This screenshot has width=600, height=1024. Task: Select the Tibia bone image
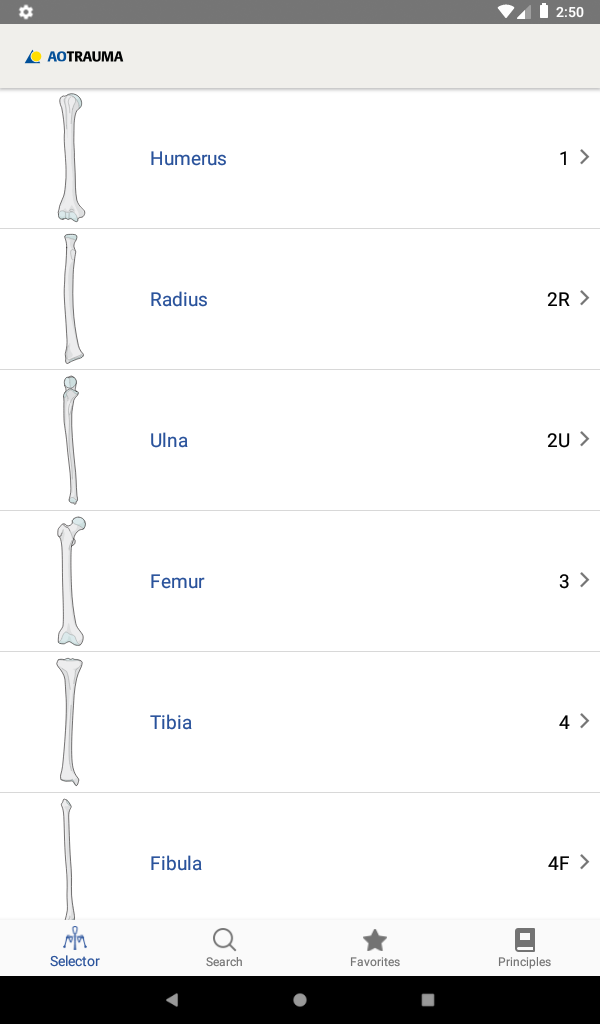(69, 722)
